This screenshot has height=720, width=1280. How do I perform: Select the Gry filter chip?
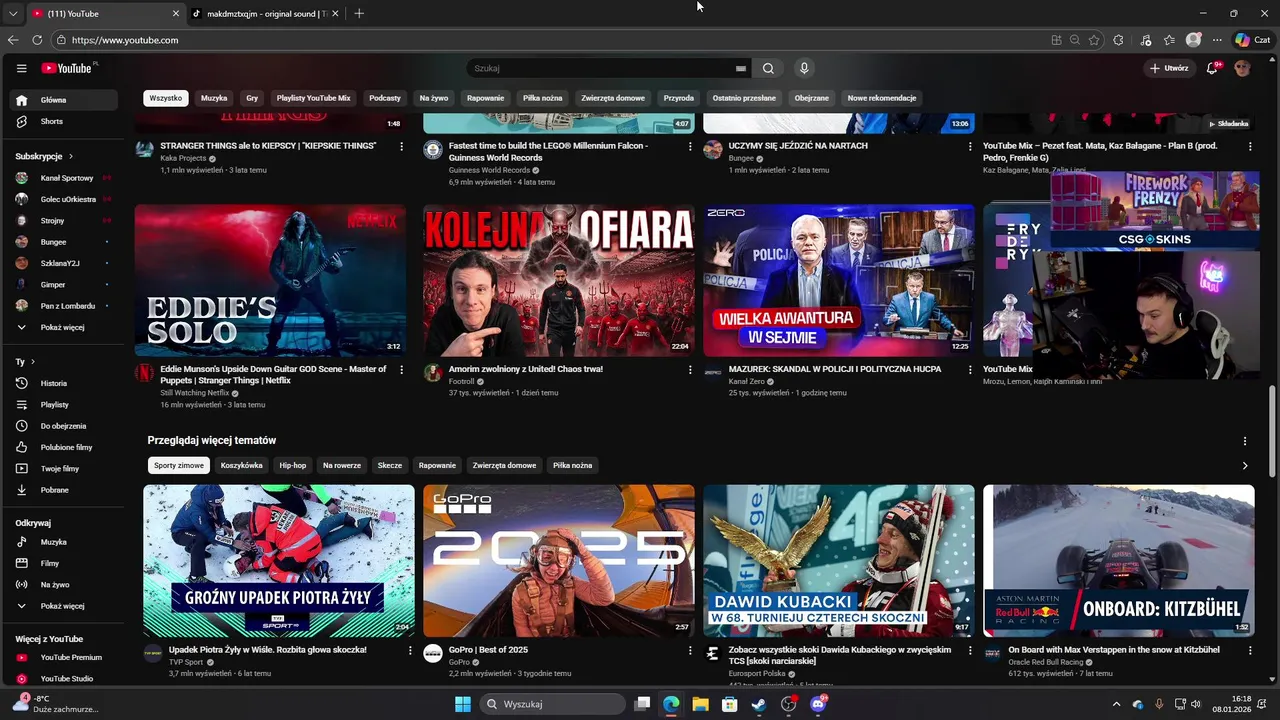(x=252, y=98)
